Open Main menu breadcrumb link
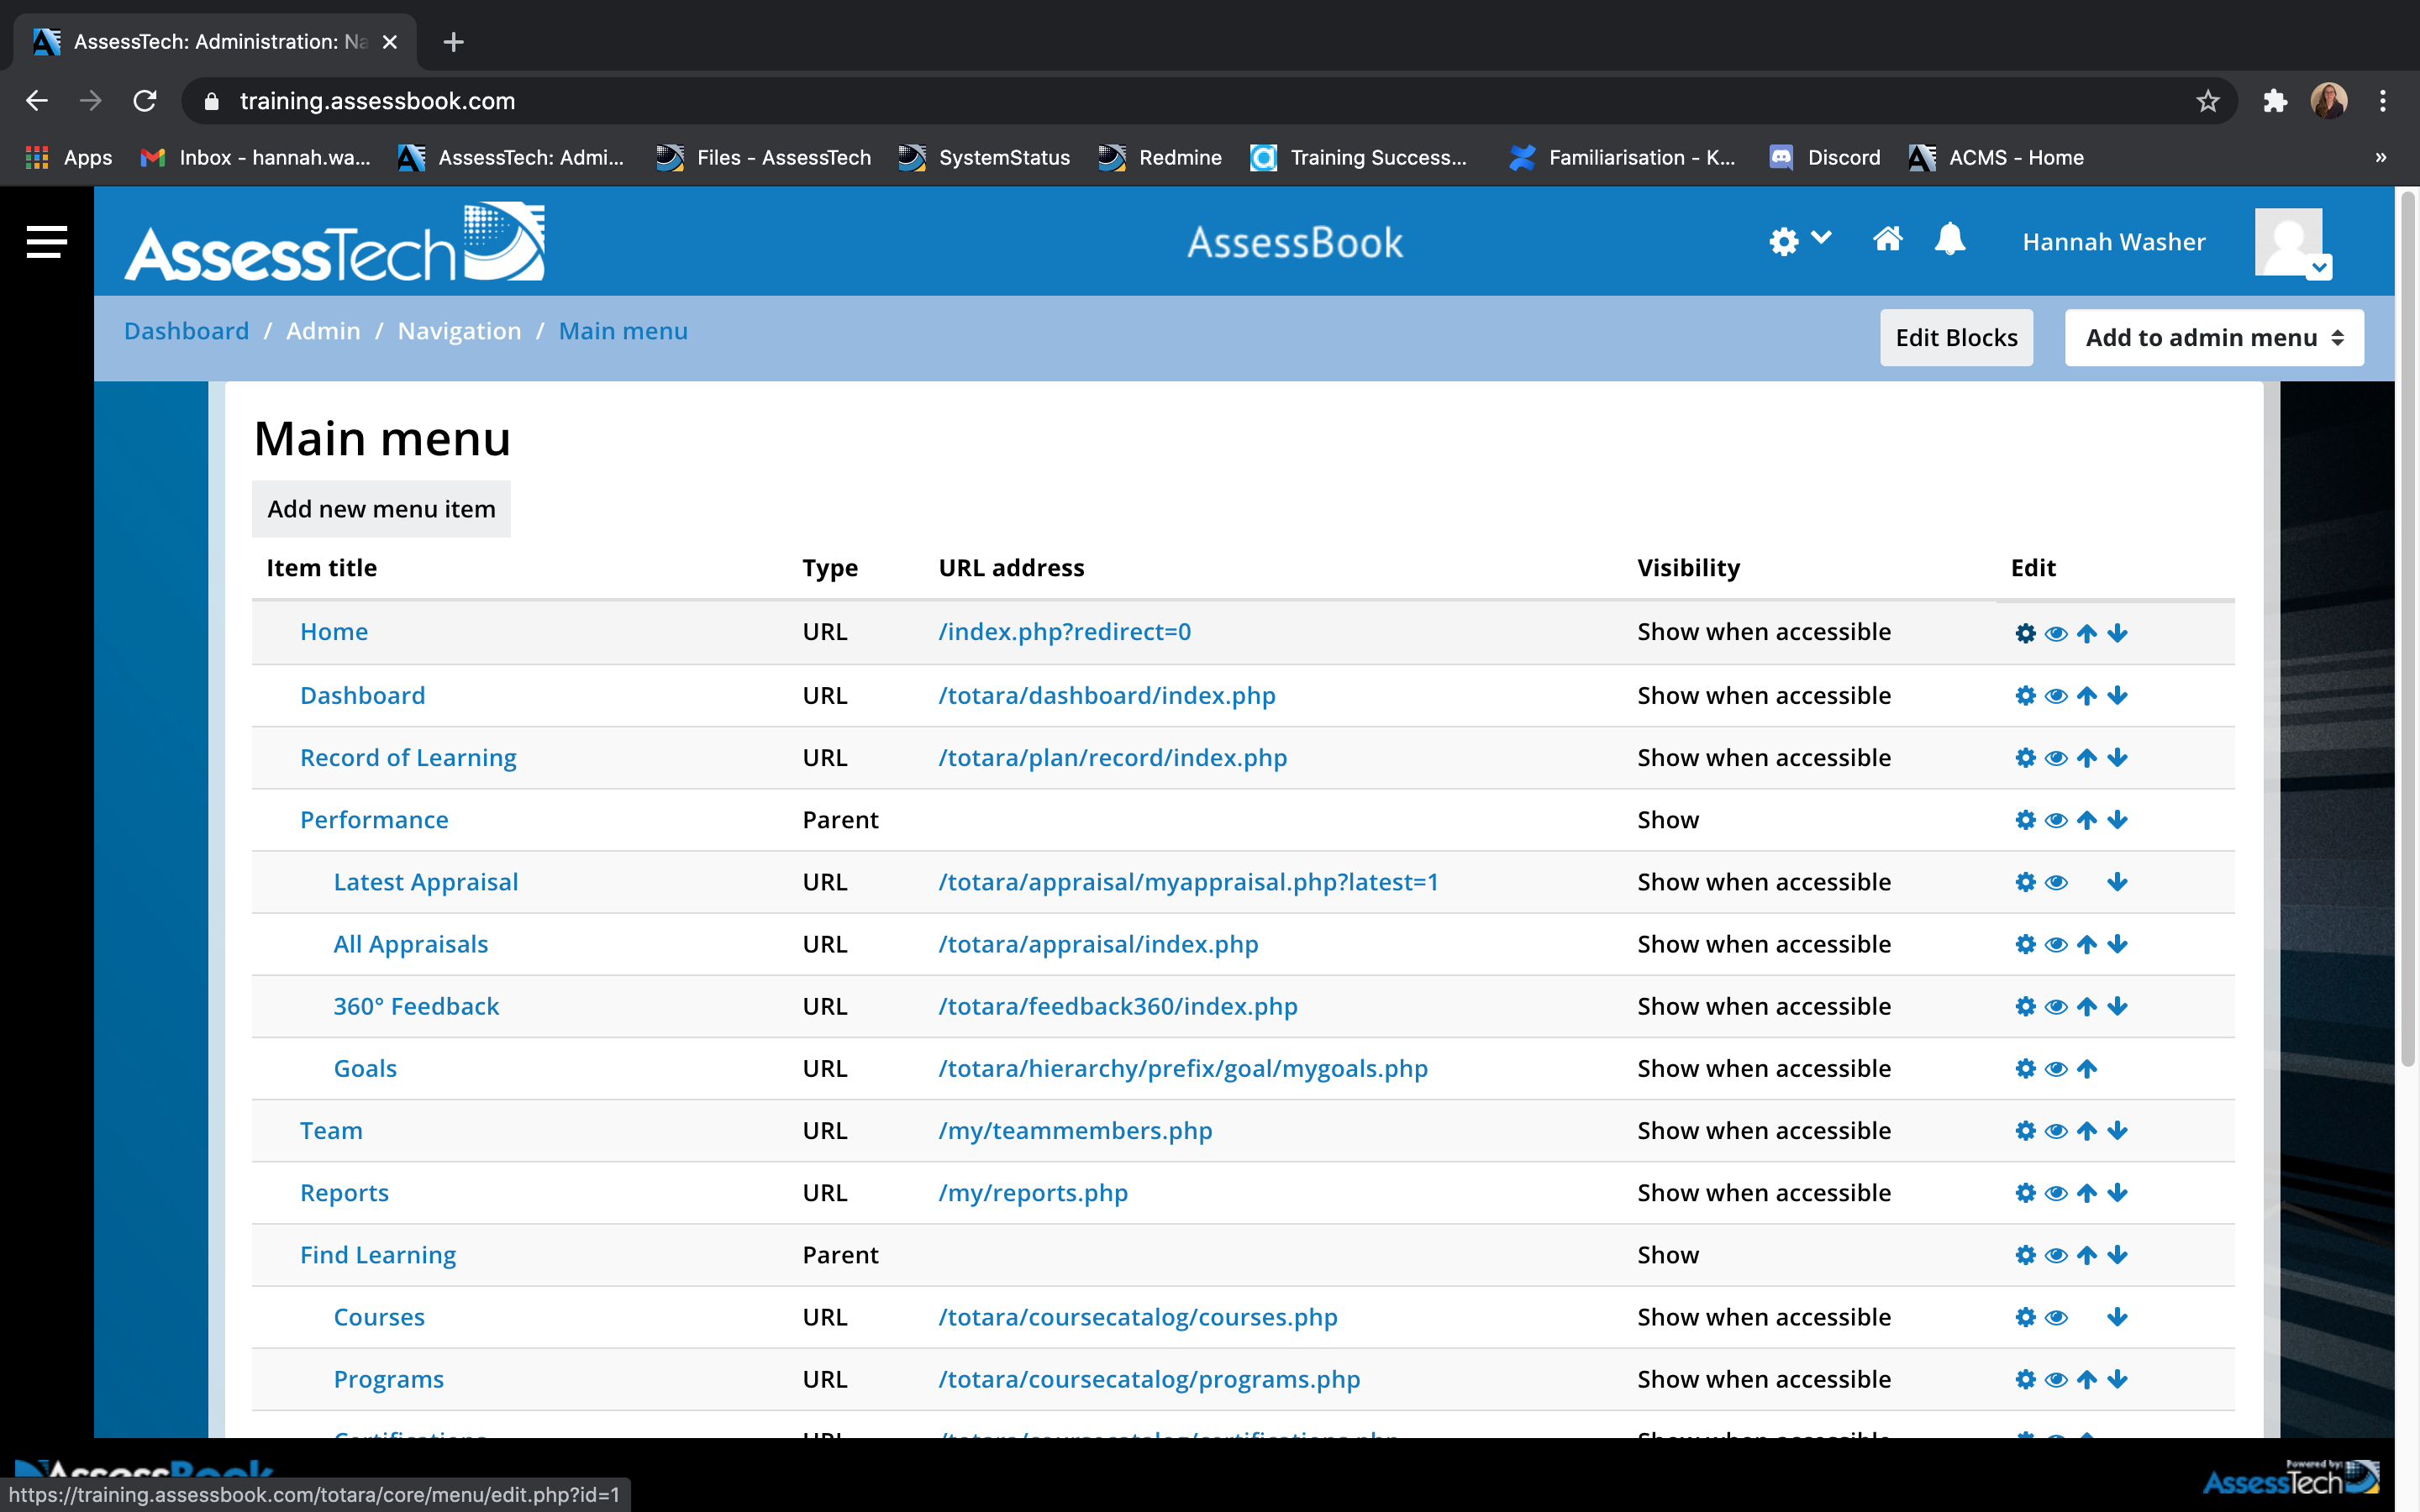This screenshot has height=1512, width=2420. (x=623, y=331)
